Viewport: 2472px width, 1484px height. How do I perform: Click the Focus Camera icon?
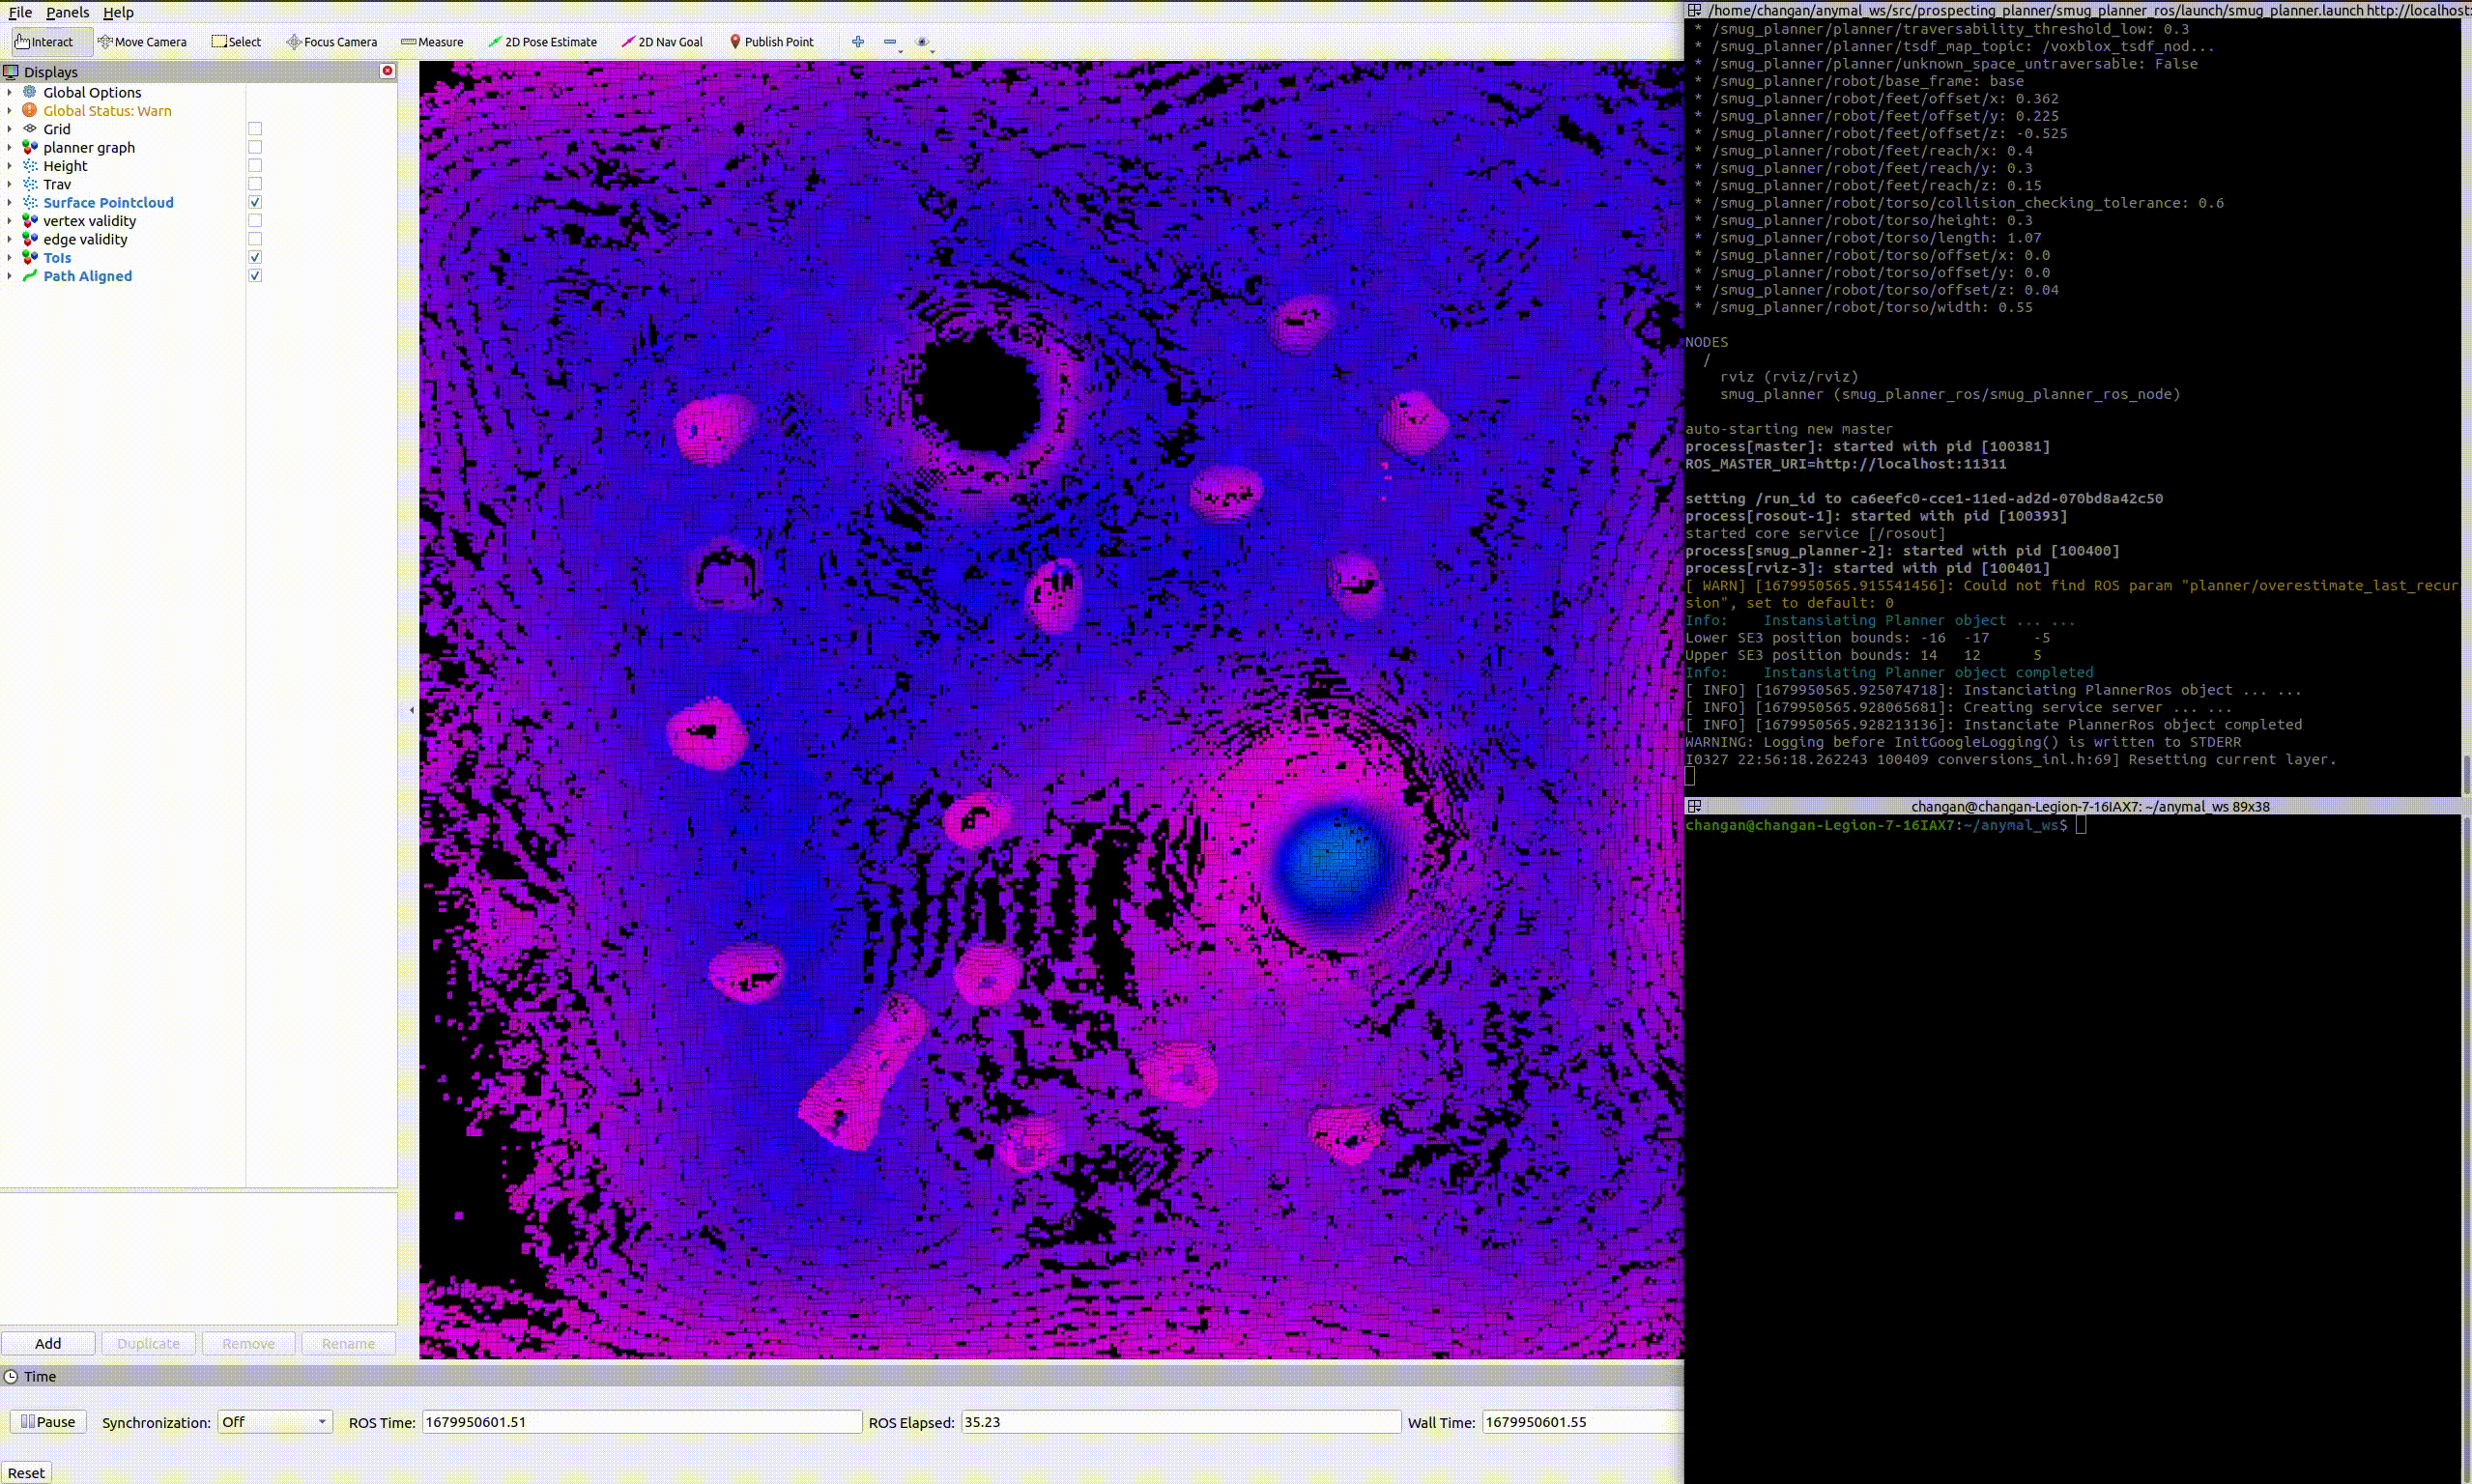[x=290, y=41]
